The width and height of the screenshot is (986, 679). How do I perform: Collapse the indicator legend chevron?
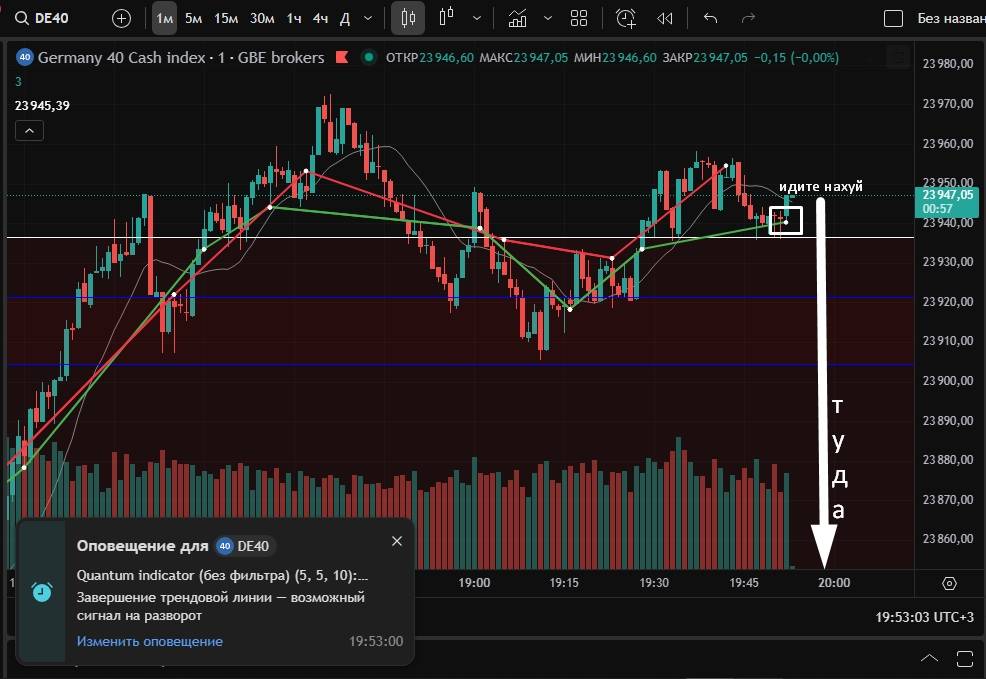(x=29, y=130)
